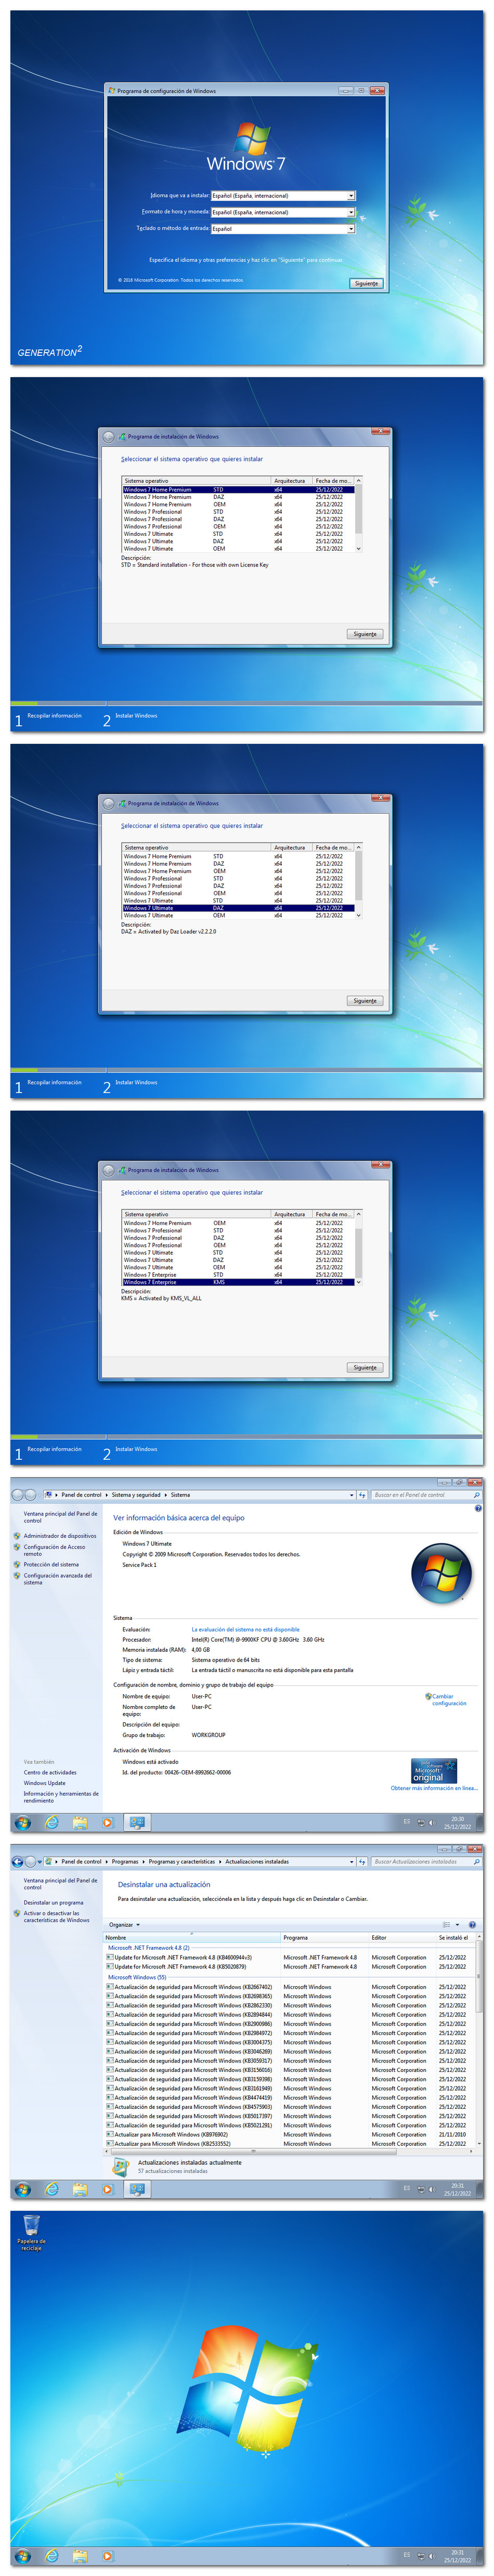This screenshot has height=2576, width=494.
Task: Click Control Panel taskbar button below the Sistema window
Action: coord(137,1823)
